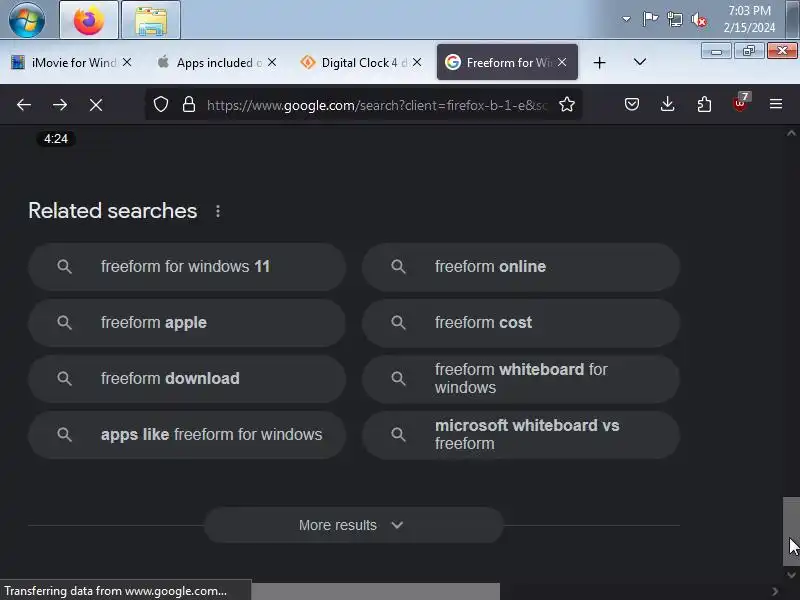Open the clock showing 7:03 PM

tap(749, 19)
